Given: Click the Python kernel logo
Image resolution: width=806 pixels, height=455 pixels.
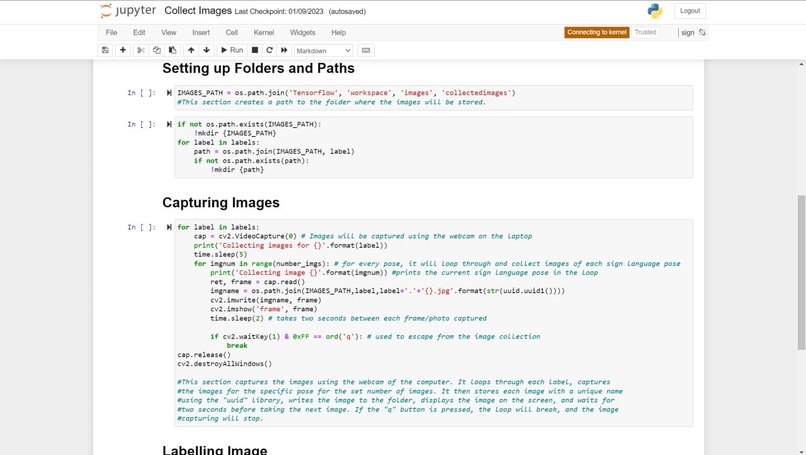Looking at the screenshot, I should (655, 11).
